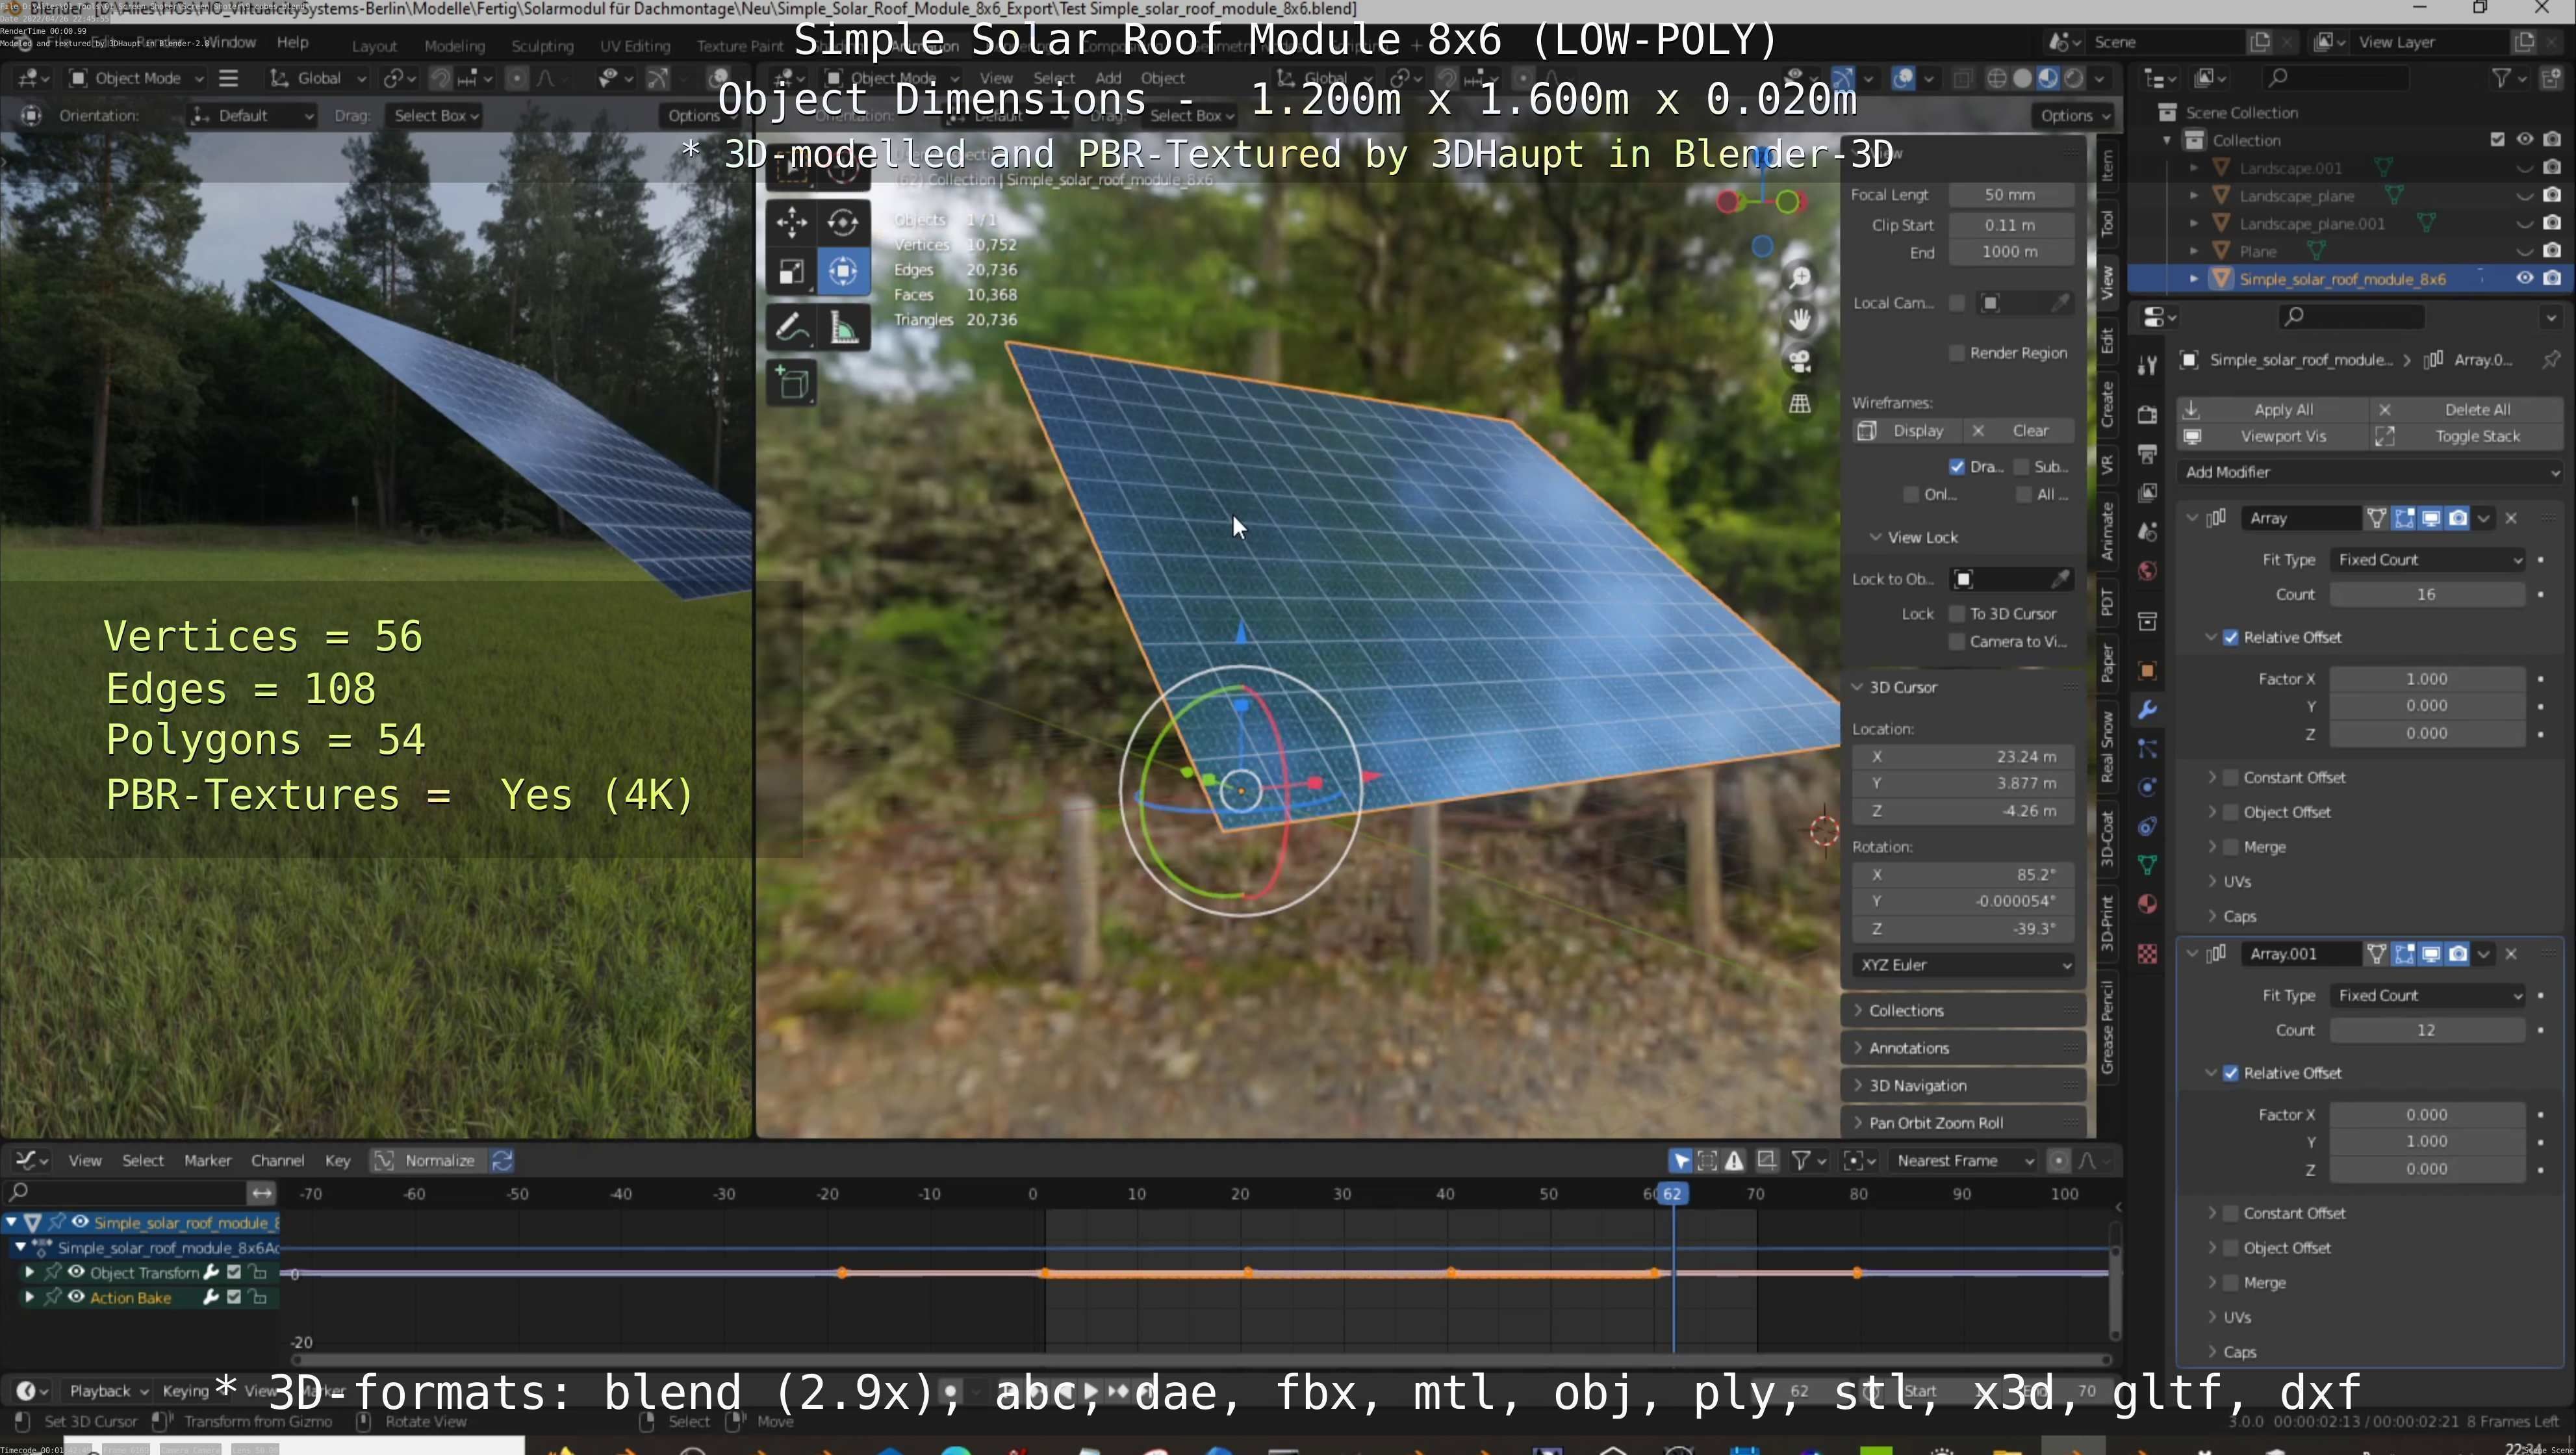The width and height of the screenshot is (2576, 1455).
Task: Click the 3D Cursor Location X 23.24 m field
Action: 1963,757
